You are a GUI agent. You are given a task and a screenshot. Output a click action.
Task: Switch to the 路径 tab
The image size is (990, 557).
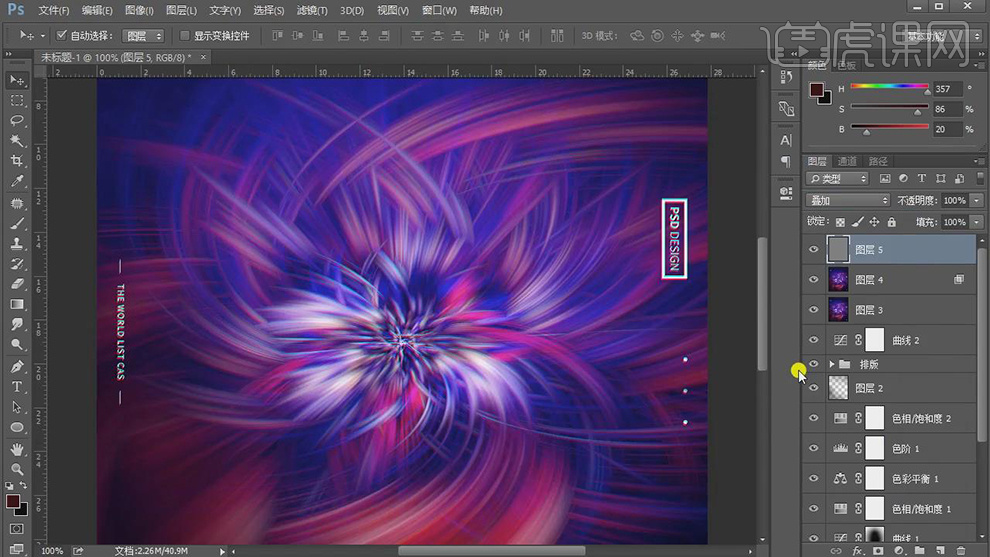(878, 161)
